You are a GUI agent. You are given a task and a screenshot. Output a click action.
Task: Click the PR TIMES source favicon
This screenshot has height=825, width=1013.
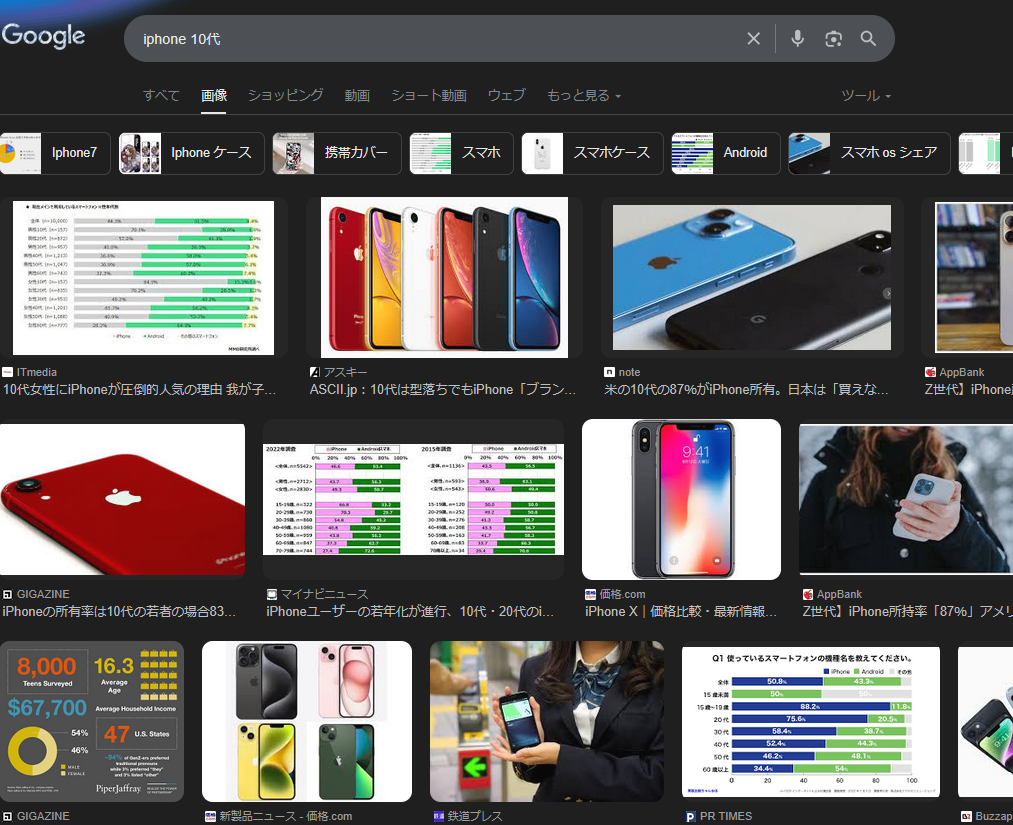coord(690,816)
